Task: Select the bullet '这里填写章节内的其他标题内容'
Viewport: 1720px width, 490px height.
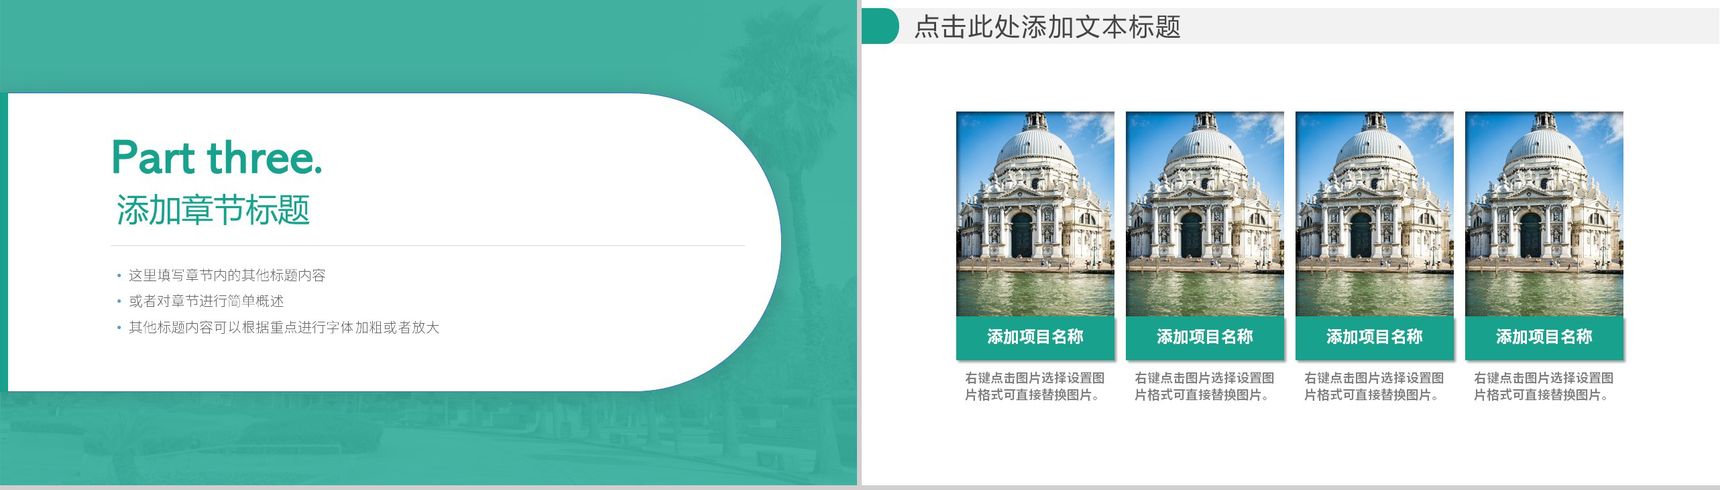Action: point(227,275)
